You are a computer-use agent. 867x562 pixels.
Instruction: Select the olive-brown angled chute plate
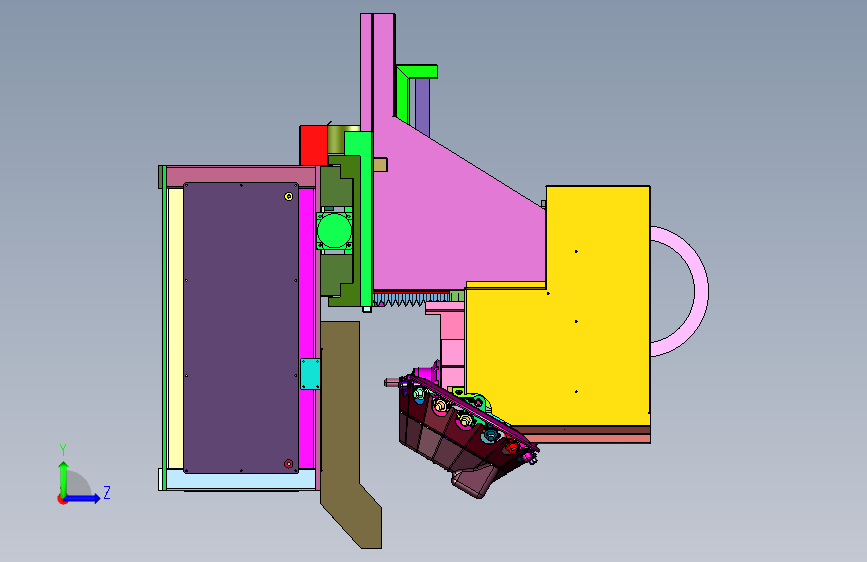[343, 420]
